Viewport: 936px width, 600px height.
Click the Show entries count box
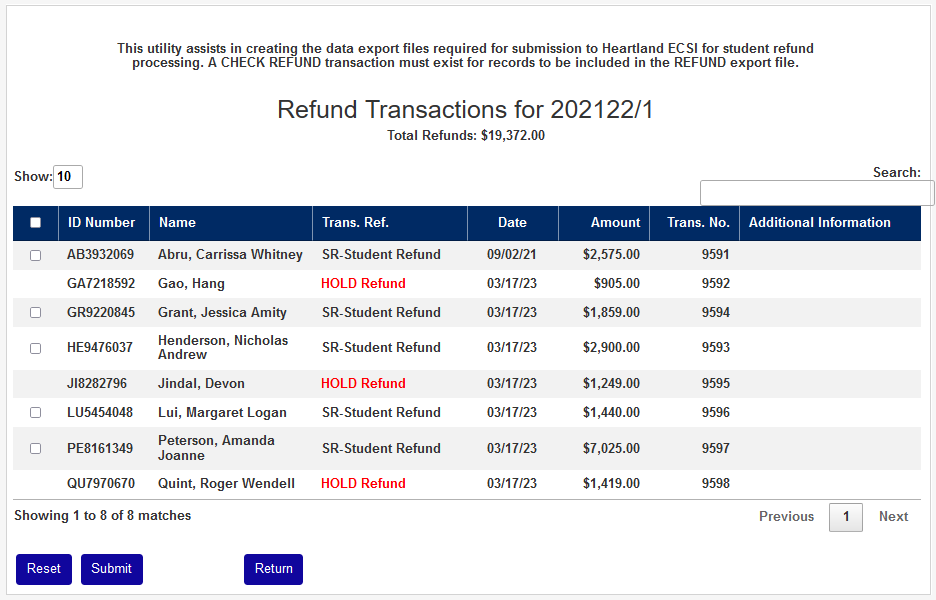[70, 176]
